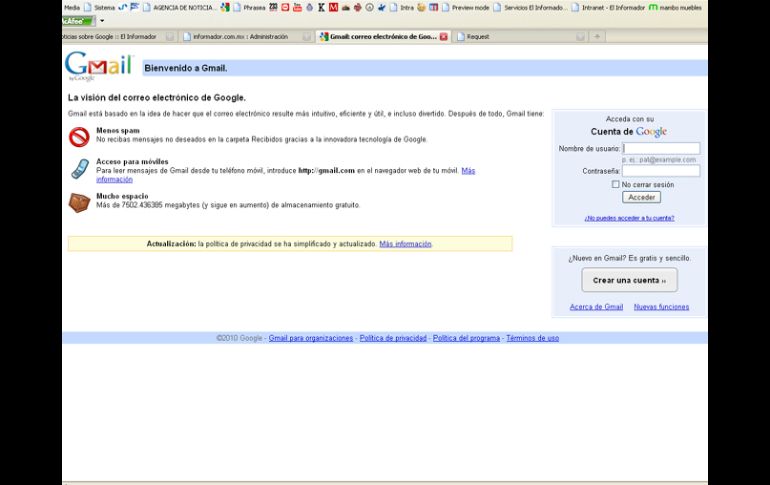The height and width of the screenshot is (485, 770).
Task: Open Política del programa footer link
Action: pyautogui.click(x=466, y=338)
